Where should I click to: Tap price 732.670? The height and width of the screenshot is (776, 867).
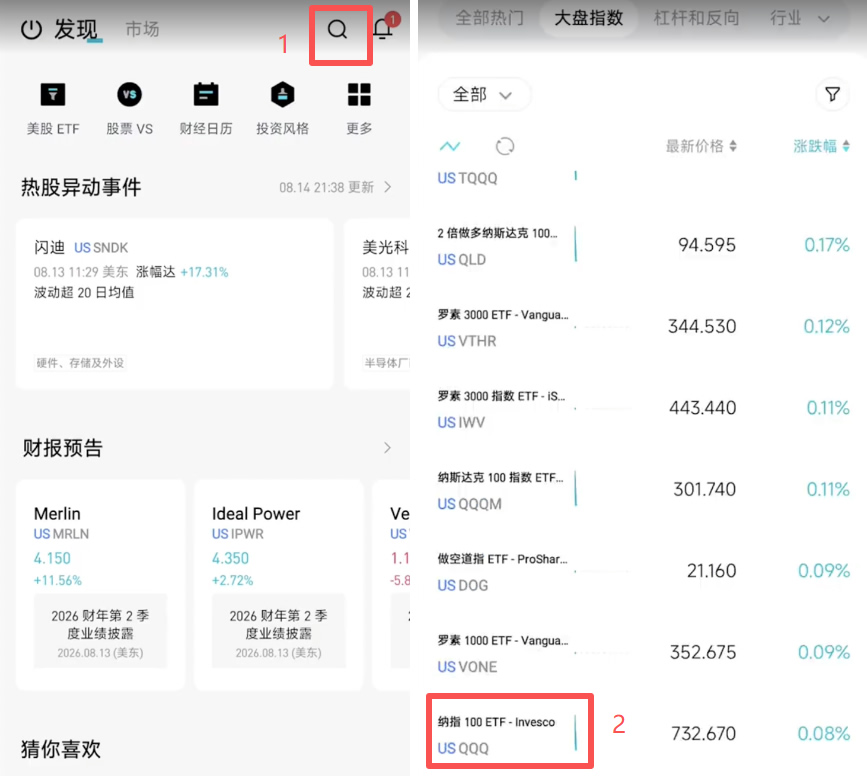(703, 734)
